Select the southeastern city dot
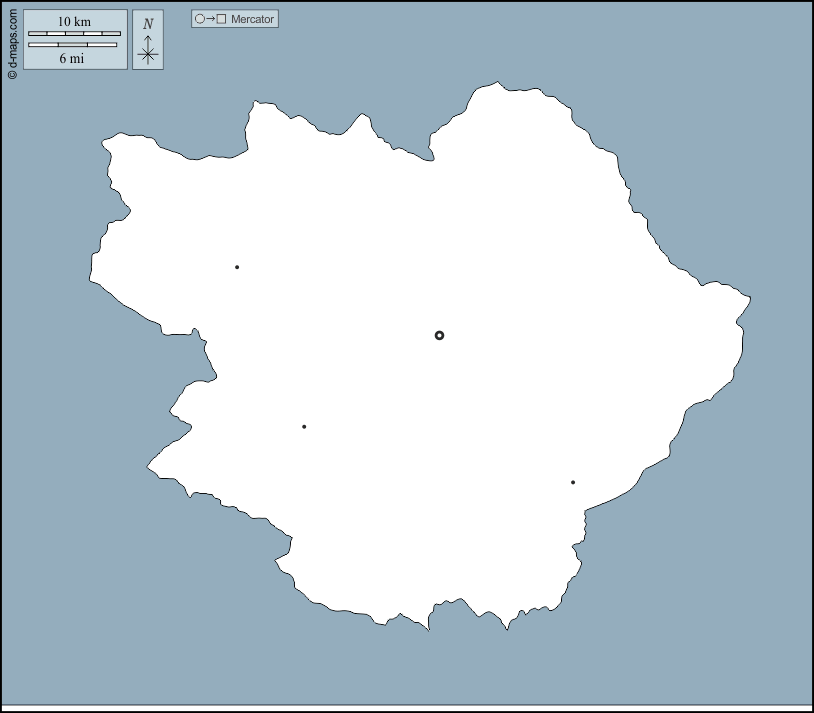Image resolution: width=814 pixels, height=713 pixels. pos(573,482)
